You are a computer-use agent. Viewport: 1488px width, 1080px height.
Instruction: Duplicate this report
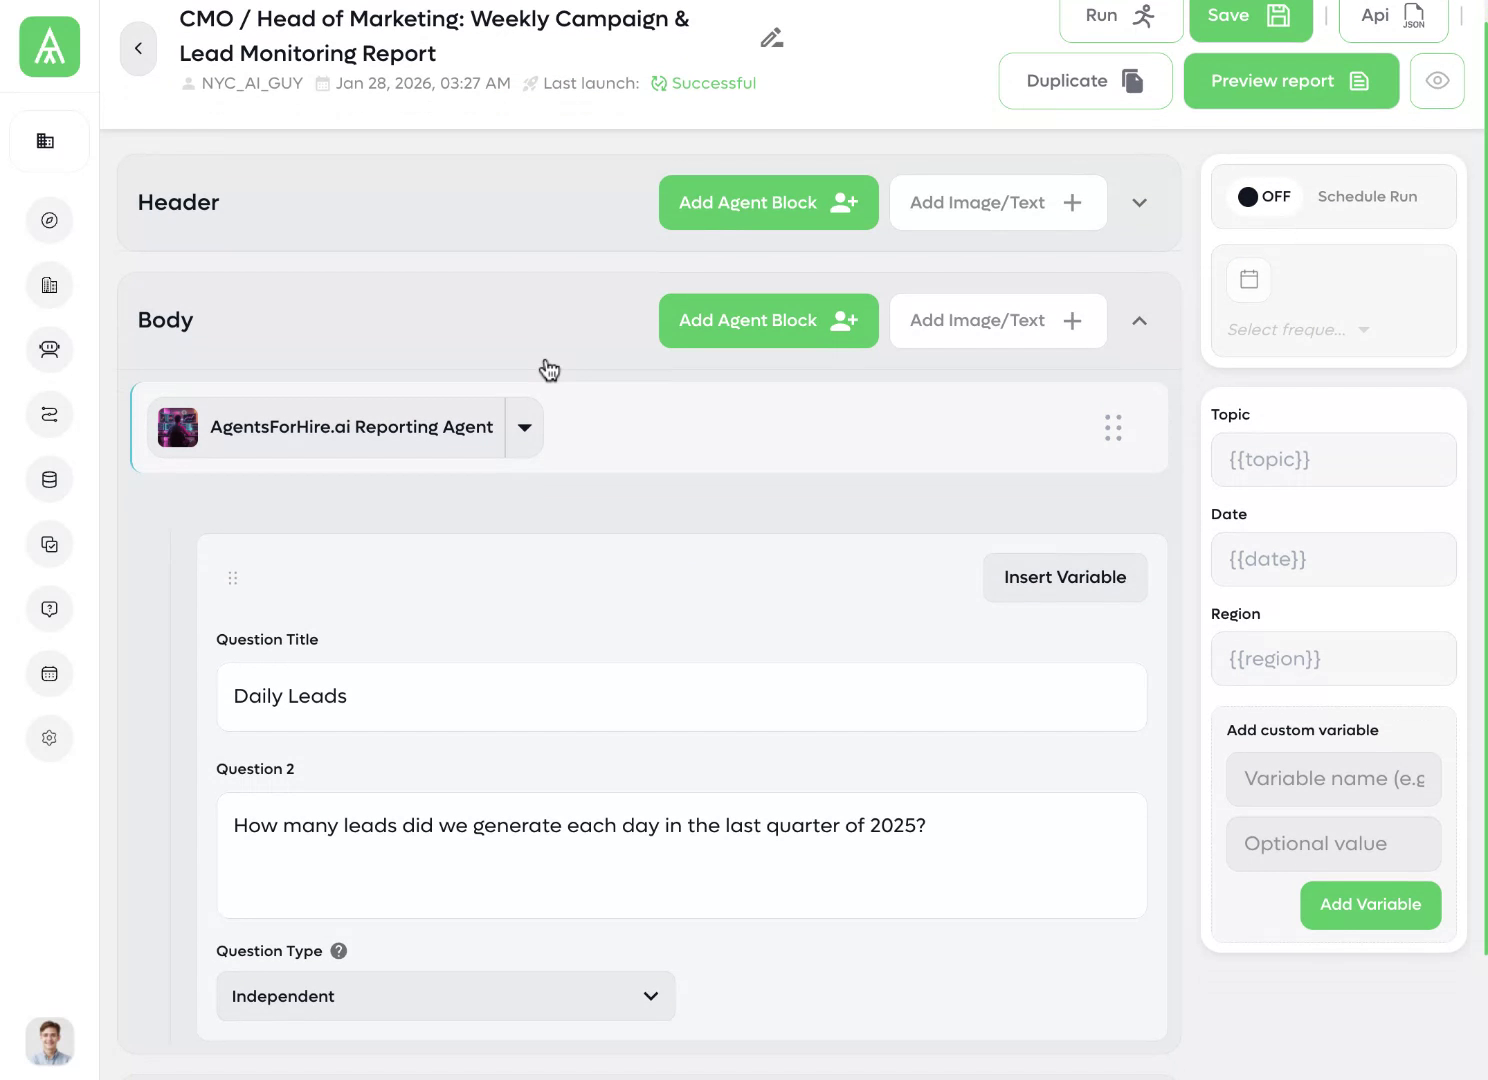click(x=1085, y=81)
